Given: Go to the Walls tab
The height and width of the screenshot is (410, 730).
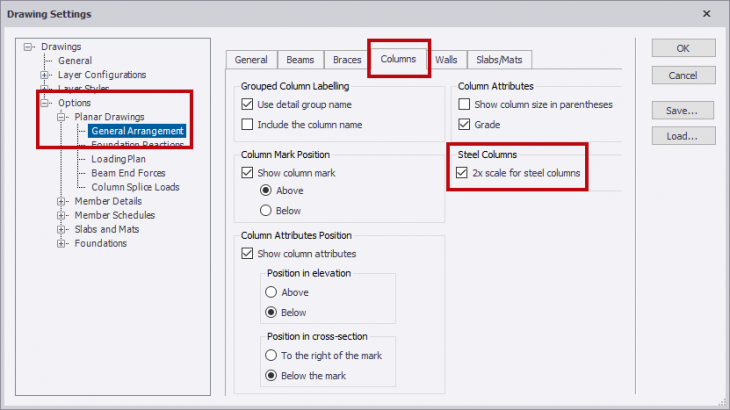Looking at the screenshot, I should [446, 60].
